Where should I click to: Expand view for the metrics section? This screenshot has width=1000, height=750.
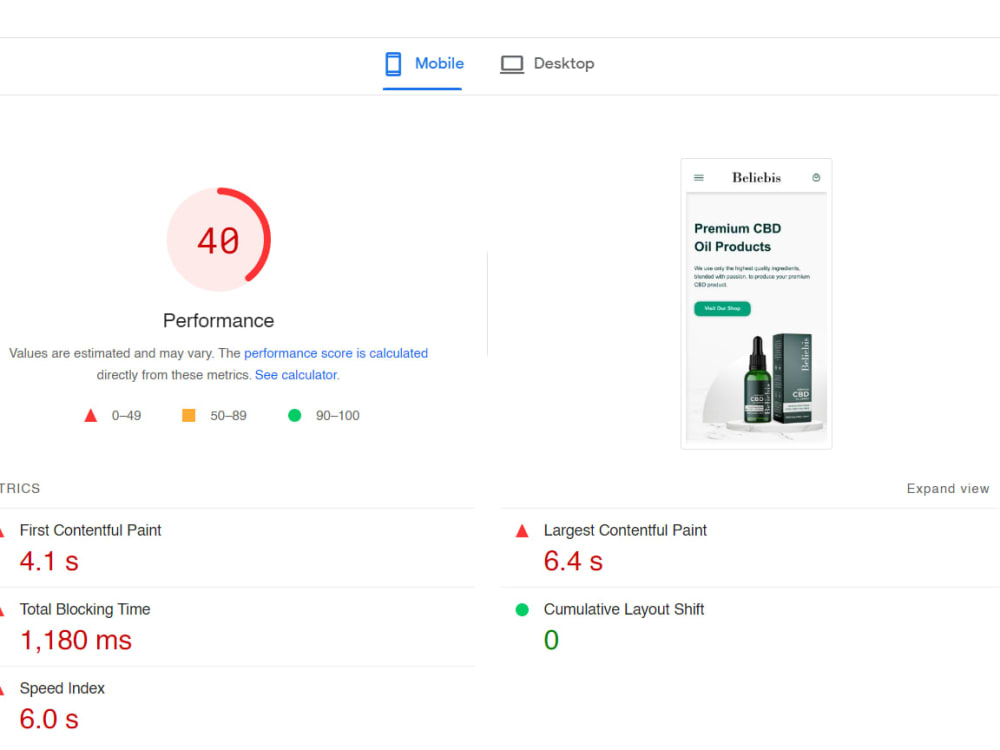tap(947, 488)
